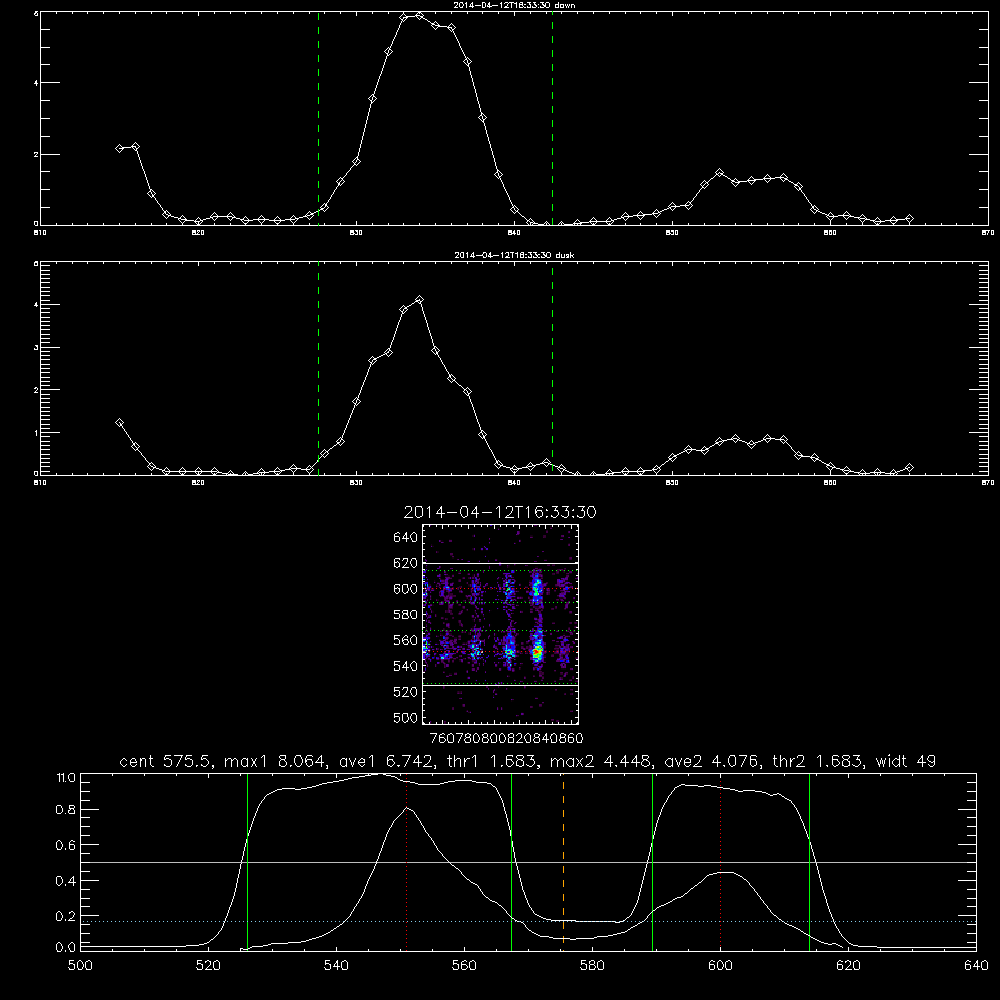Image resolution: width=1000 pixels, height=1000 pixels.
Task: Click the left green dashed line in dusk plot
Action: [x=318, y=369]
